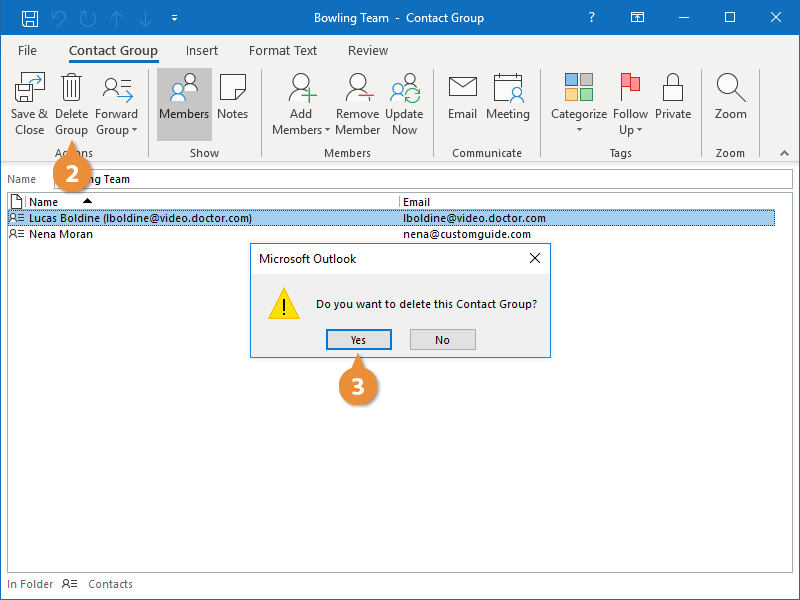Click the Save & Close icon
Image resolution: width=800 pixels, height=600 pixels.
[x=29, y=89]
